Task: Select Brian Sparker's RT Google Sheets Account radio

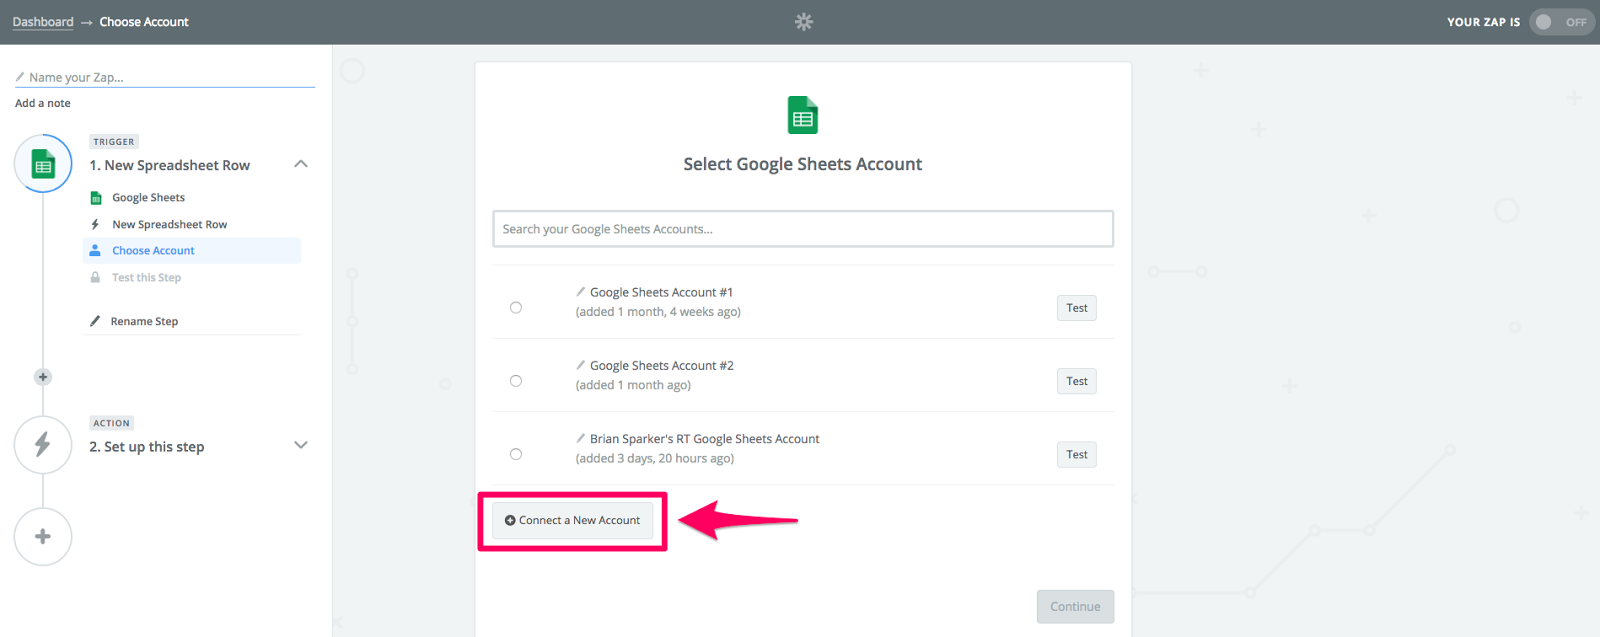Action: click(516, 454)
